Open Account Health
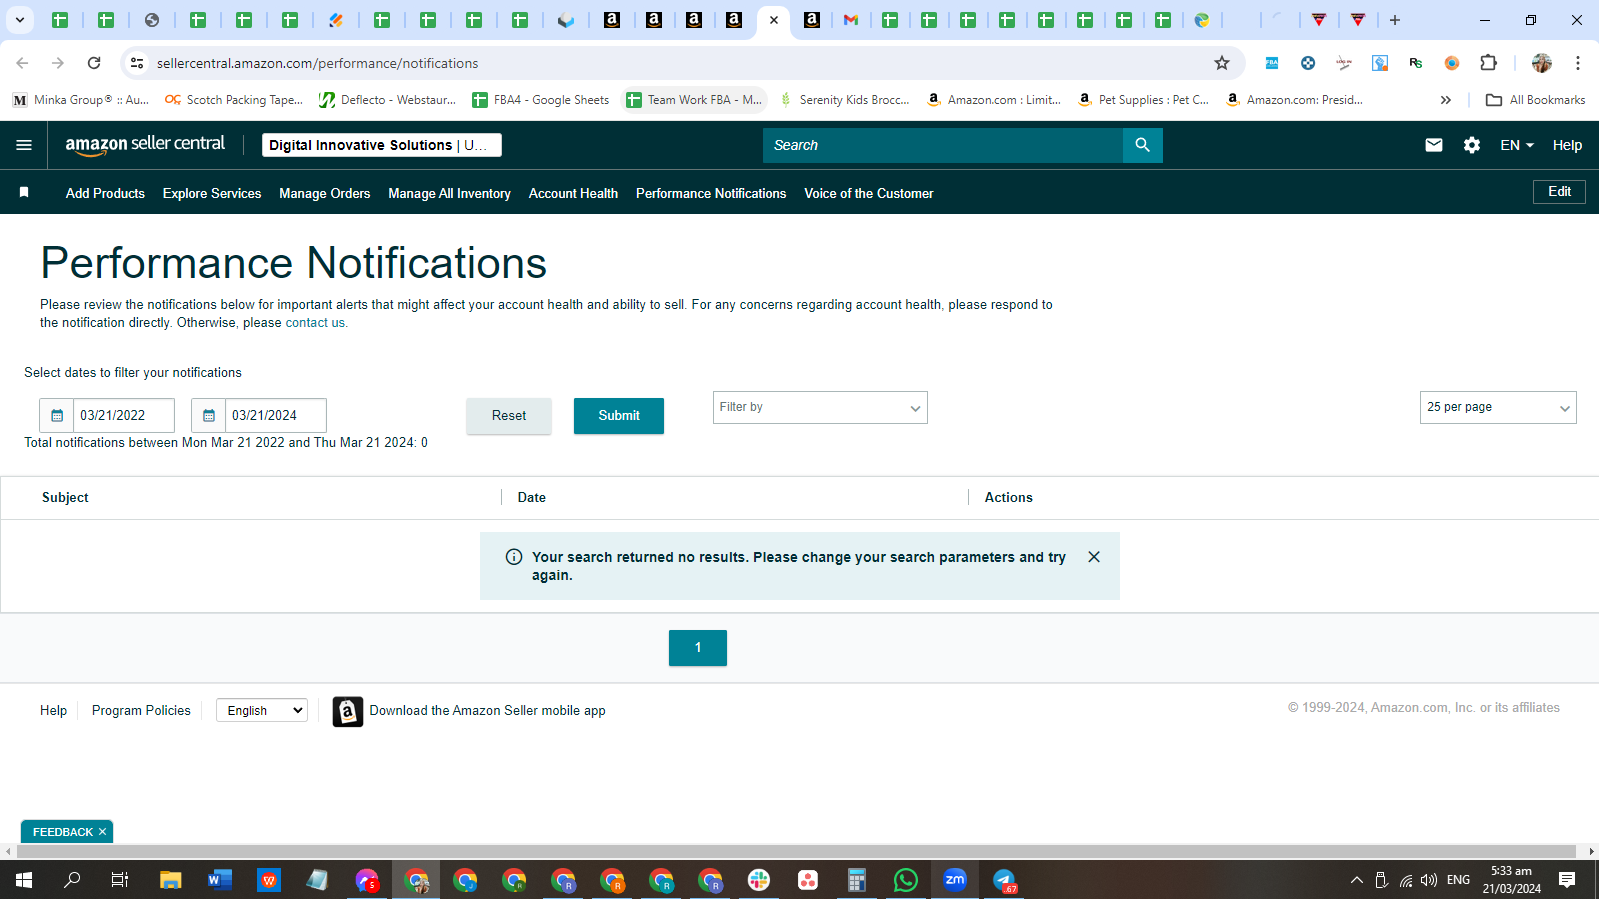 tap(573, 193)
